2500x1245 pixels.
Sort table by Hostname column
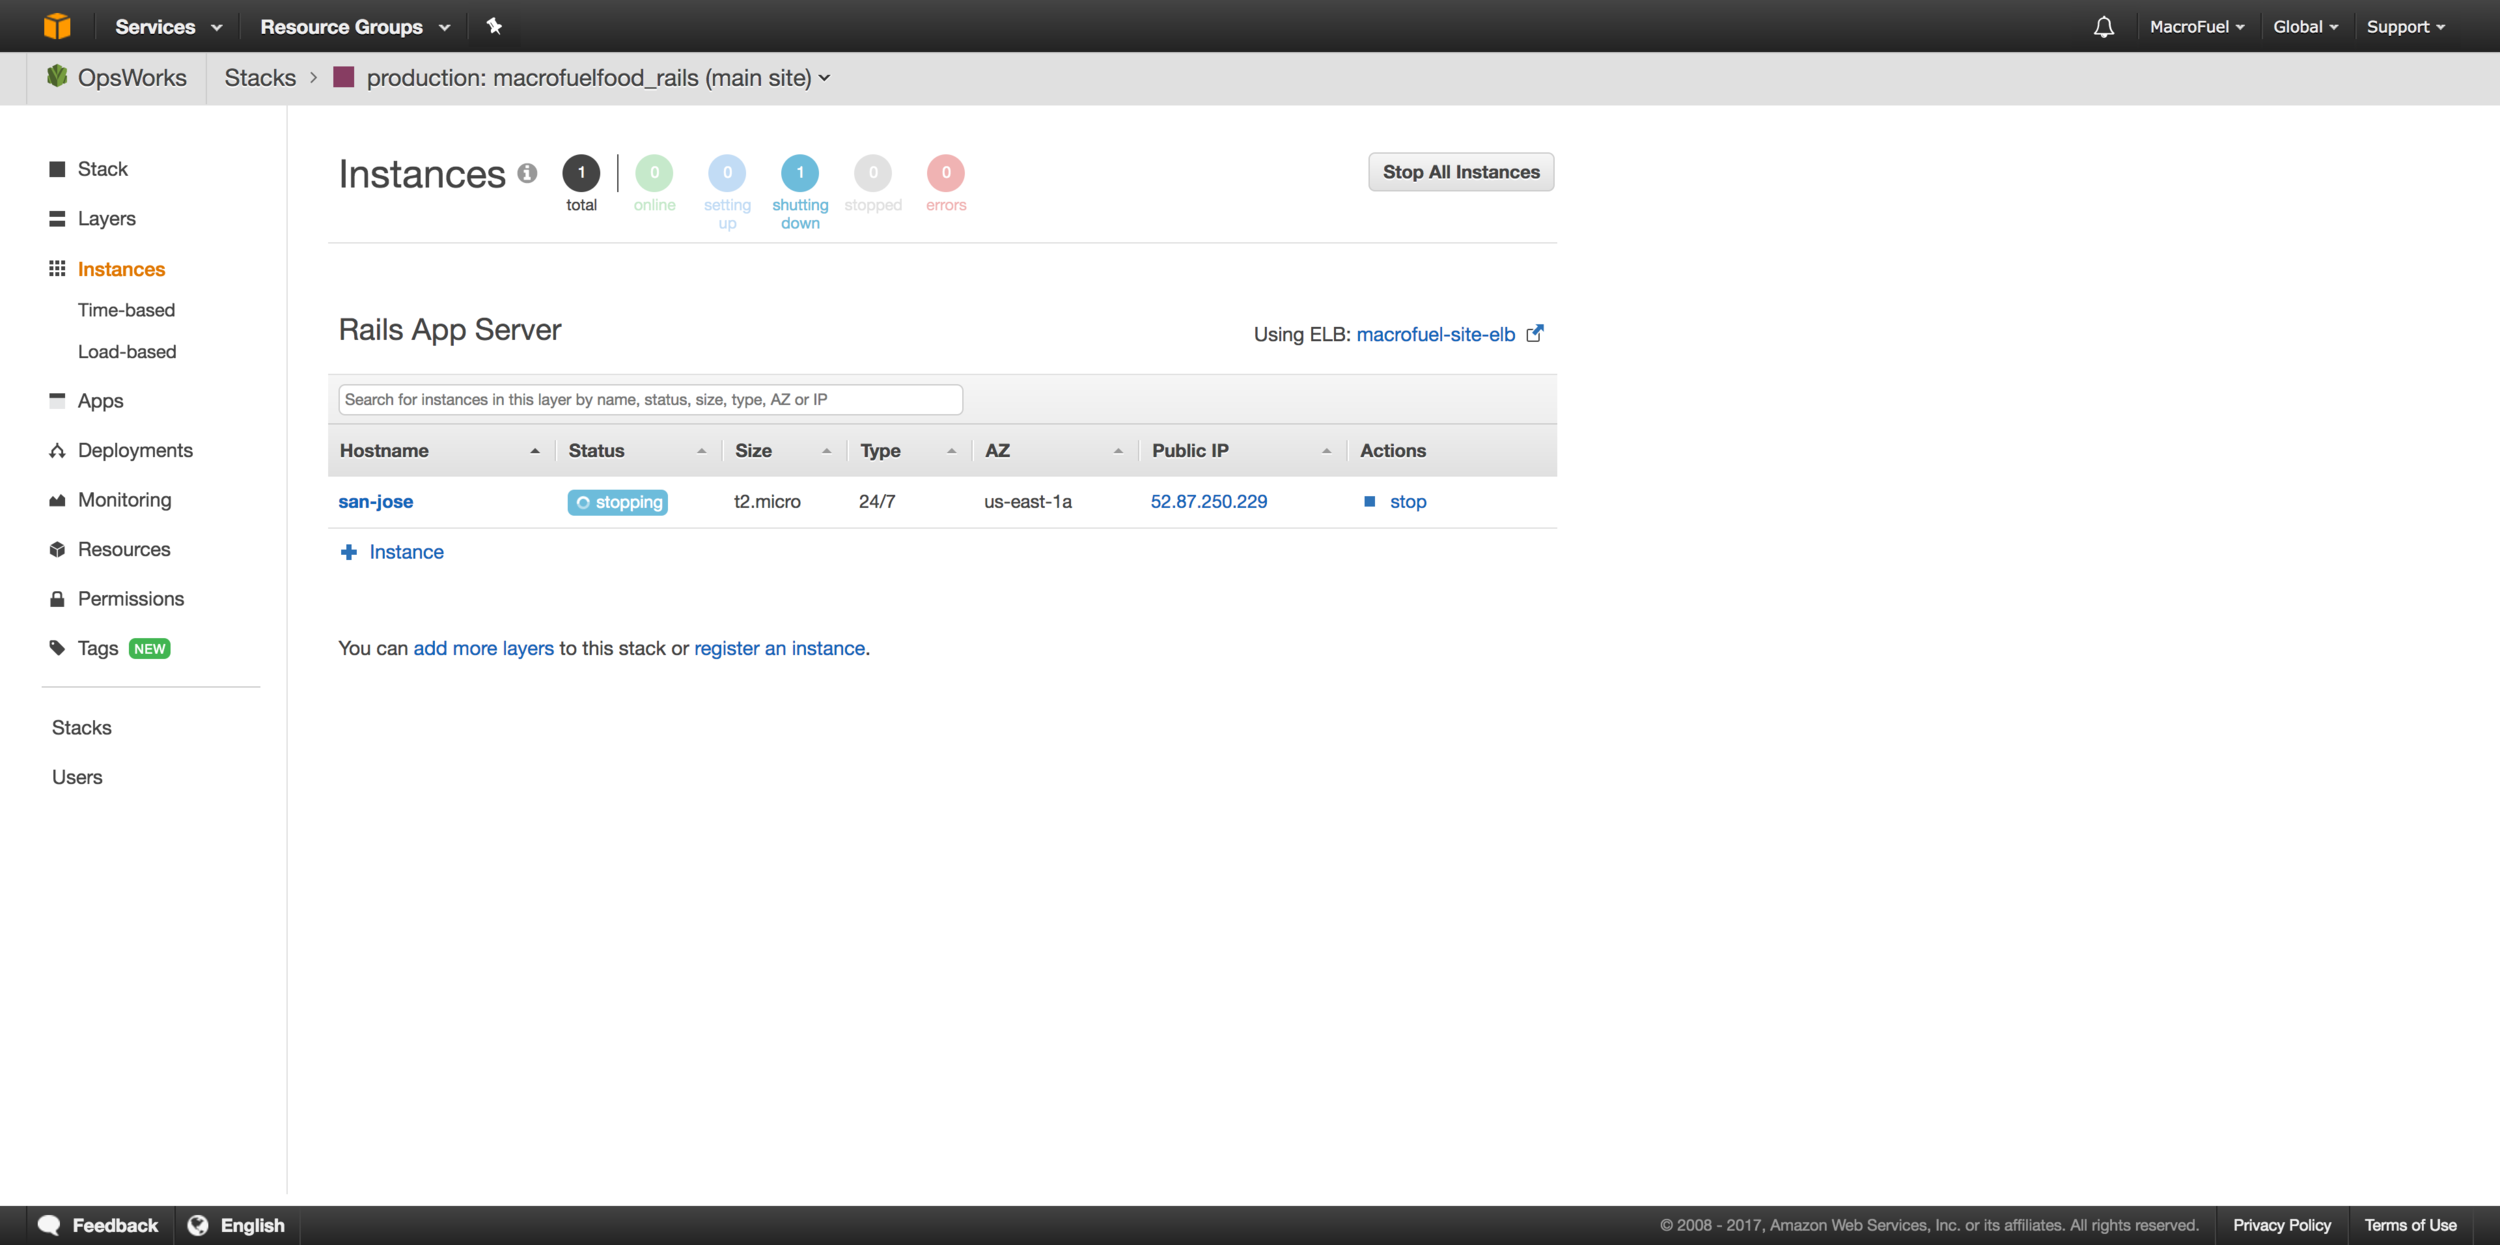tap(440, 450)
